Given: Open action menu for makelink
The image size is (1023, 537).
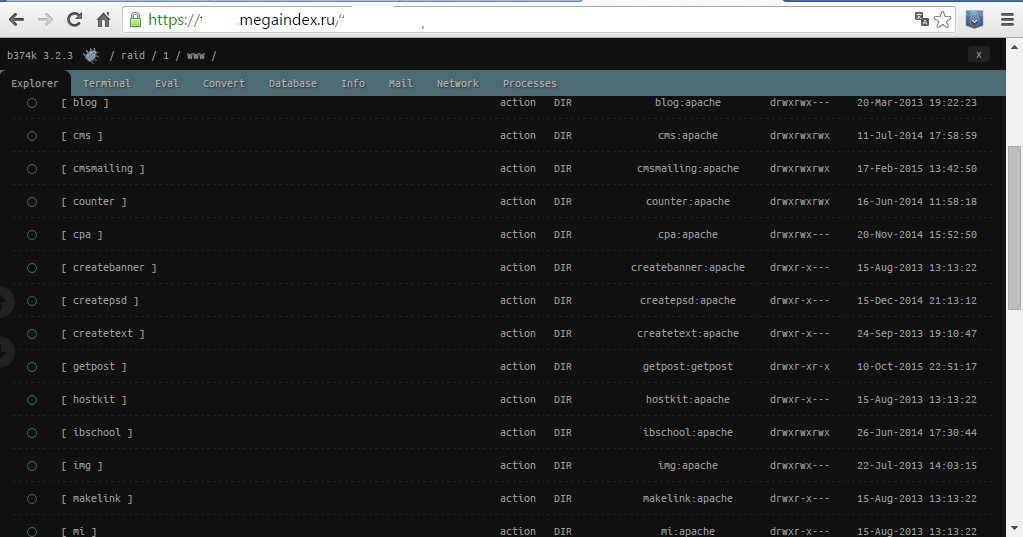Looking at the screenshot, I should click(518, 499).
